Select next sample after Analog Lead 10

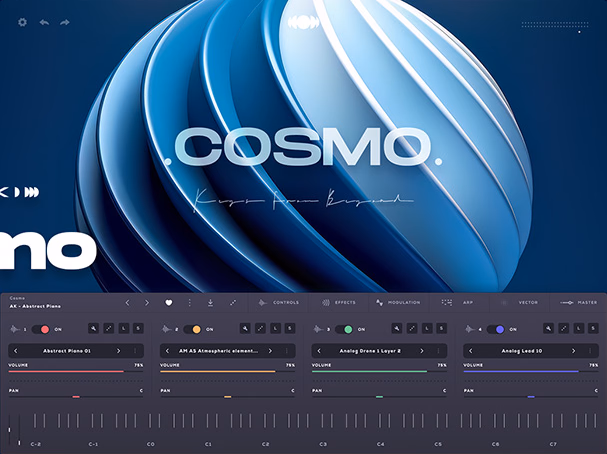click(x=574, y=351)
